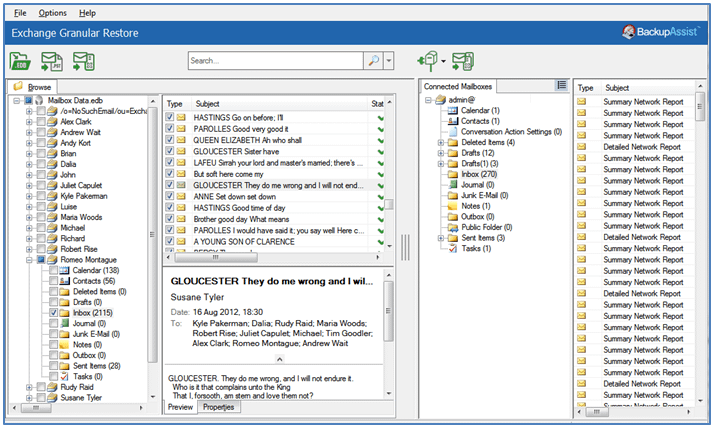
Task: Click in the Search input field
Action: click(275, 61)
